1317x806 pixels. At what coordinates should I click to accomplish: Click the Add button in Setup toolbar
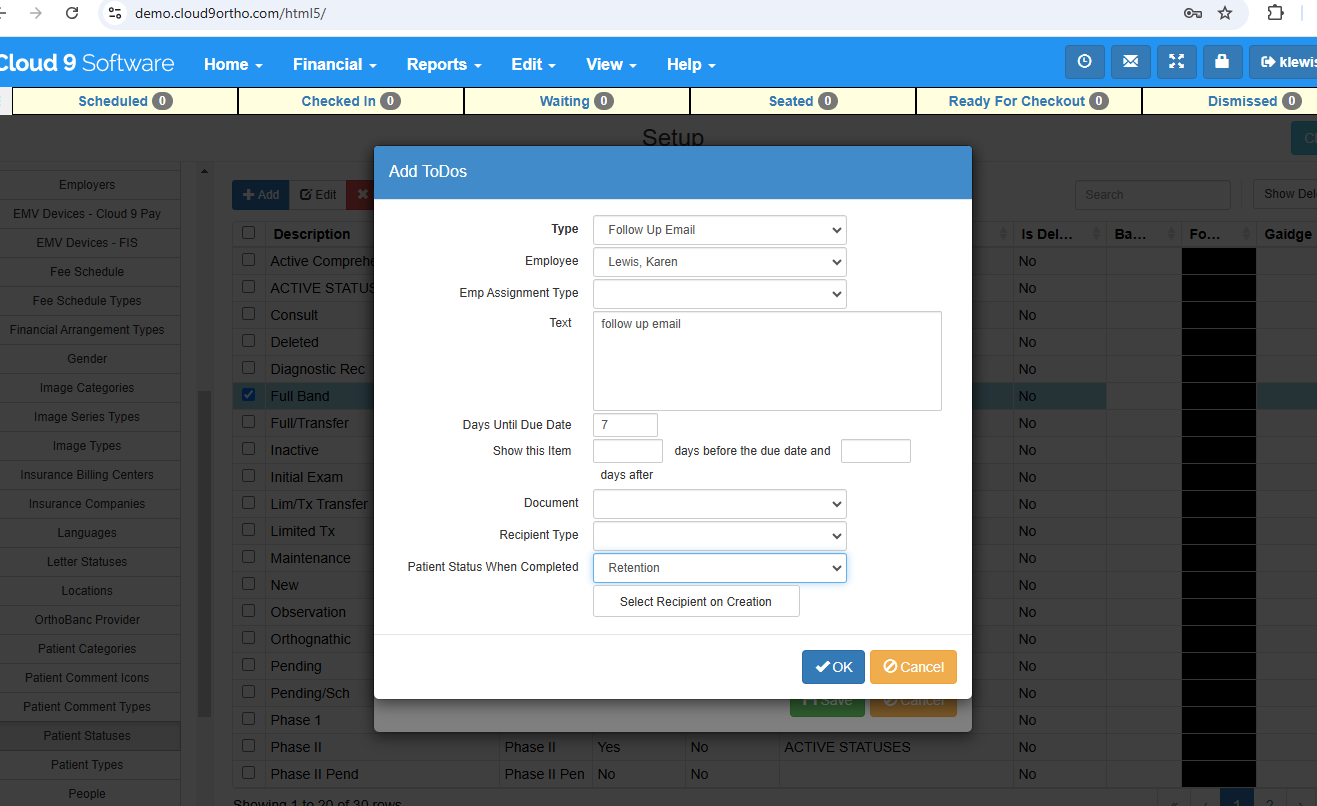(x=261, y=195)
